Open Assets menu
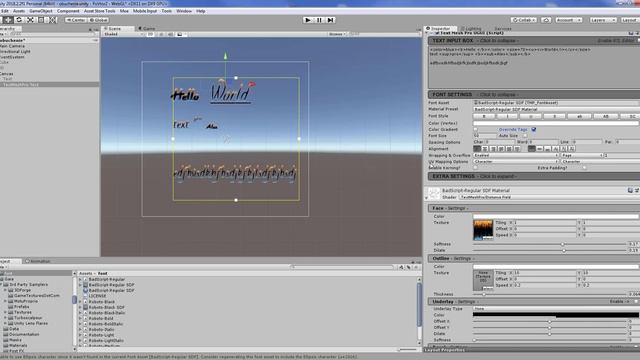Image resolution: width=640 pixels, height=360 pixels. (19, 11)
